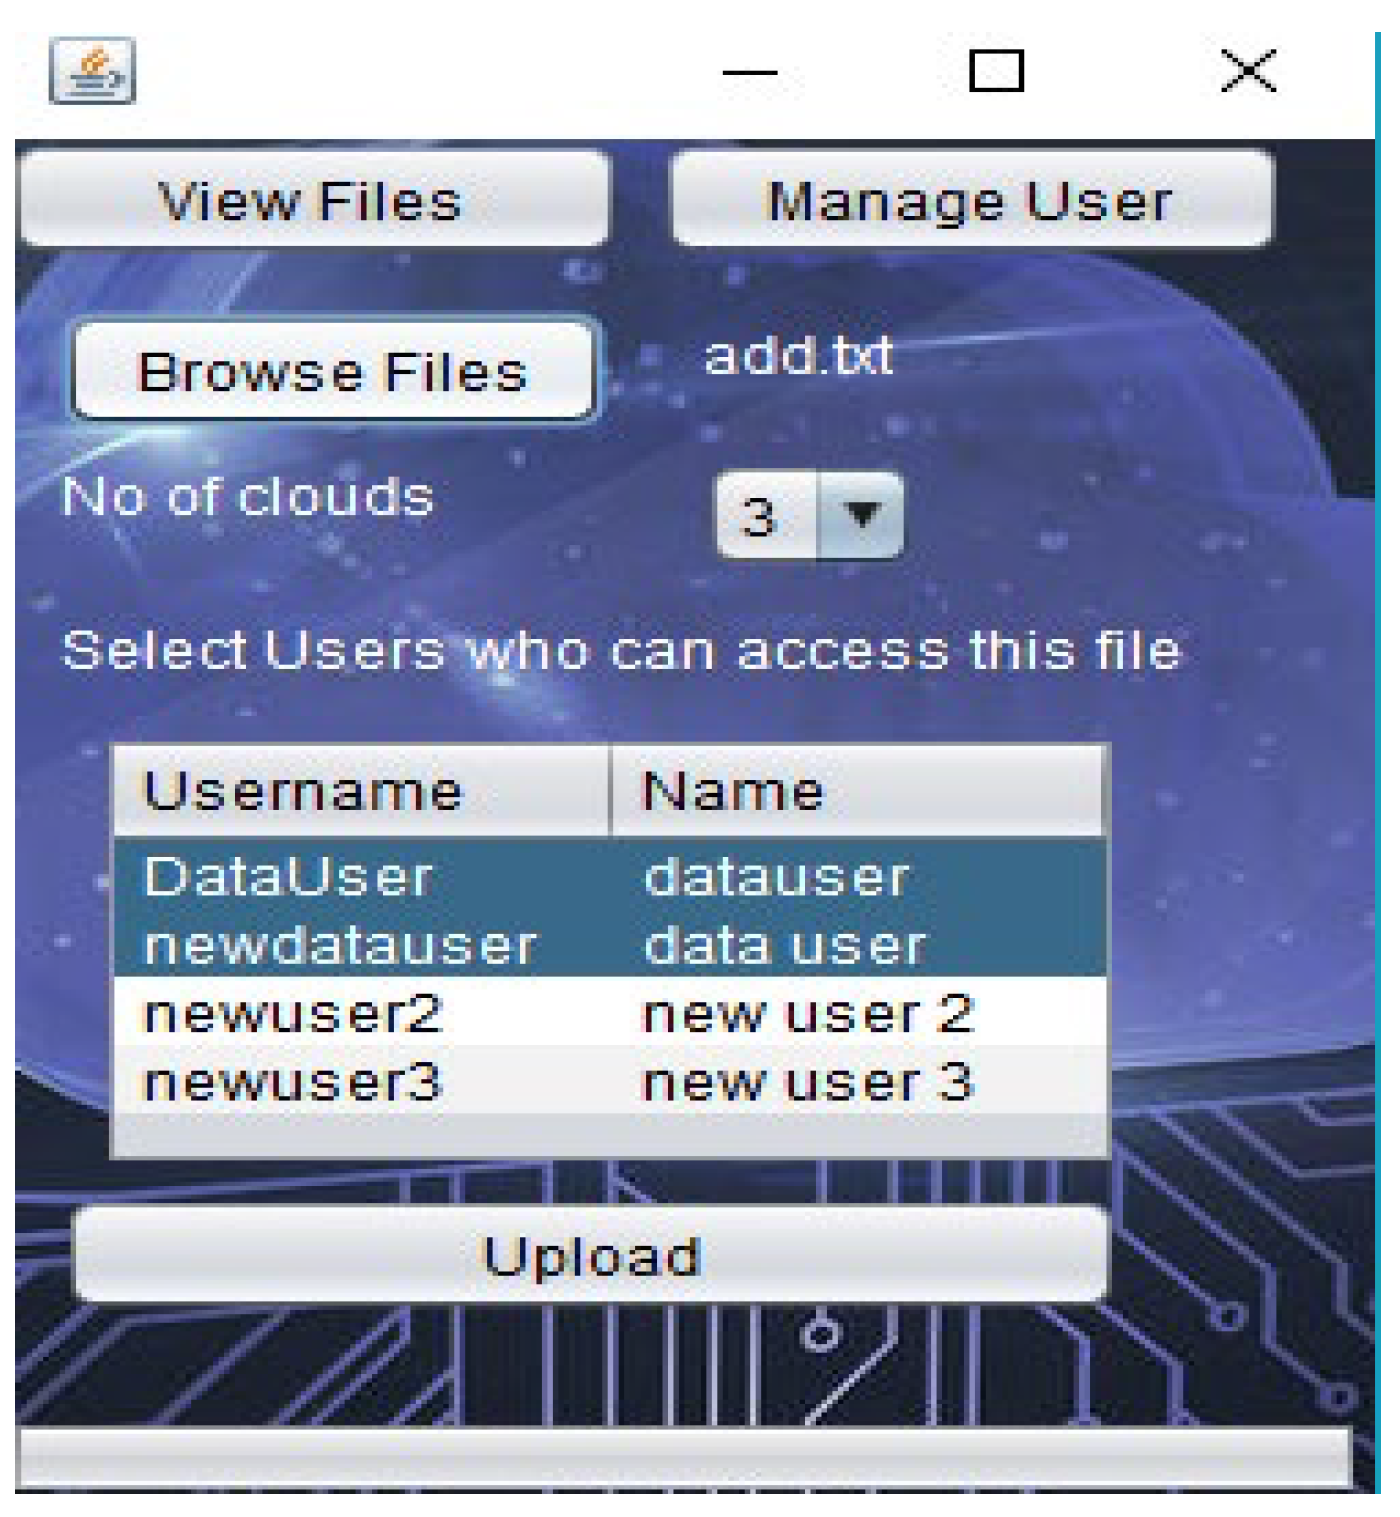Viewport: 1400px width, 1517px height.
Task: Click the Upload button
Action: [x=591, y=1256]
